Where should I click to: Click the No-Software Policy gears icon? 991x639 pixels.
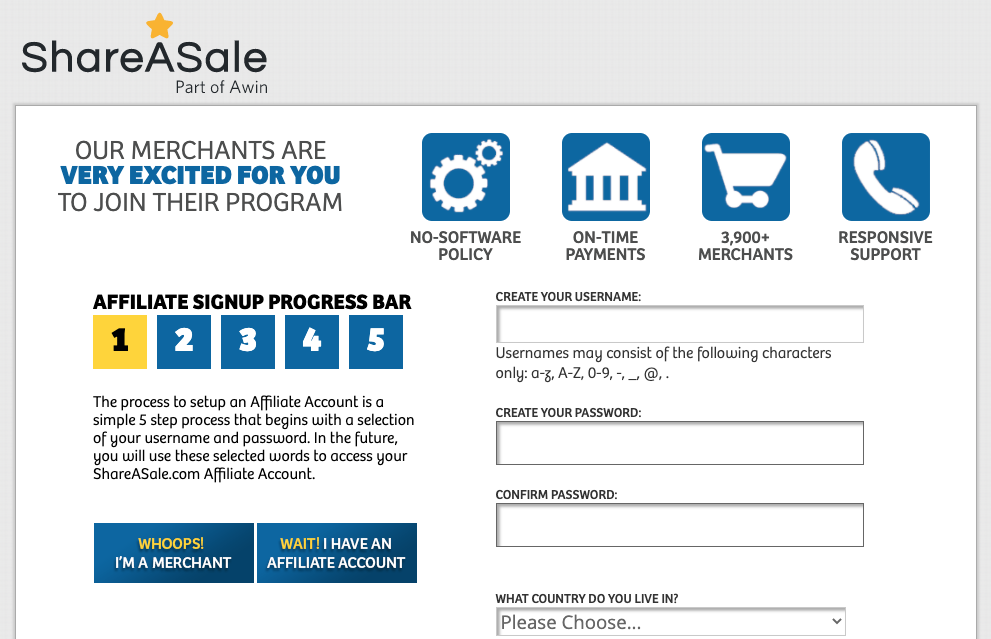click(x=465, y=177)
